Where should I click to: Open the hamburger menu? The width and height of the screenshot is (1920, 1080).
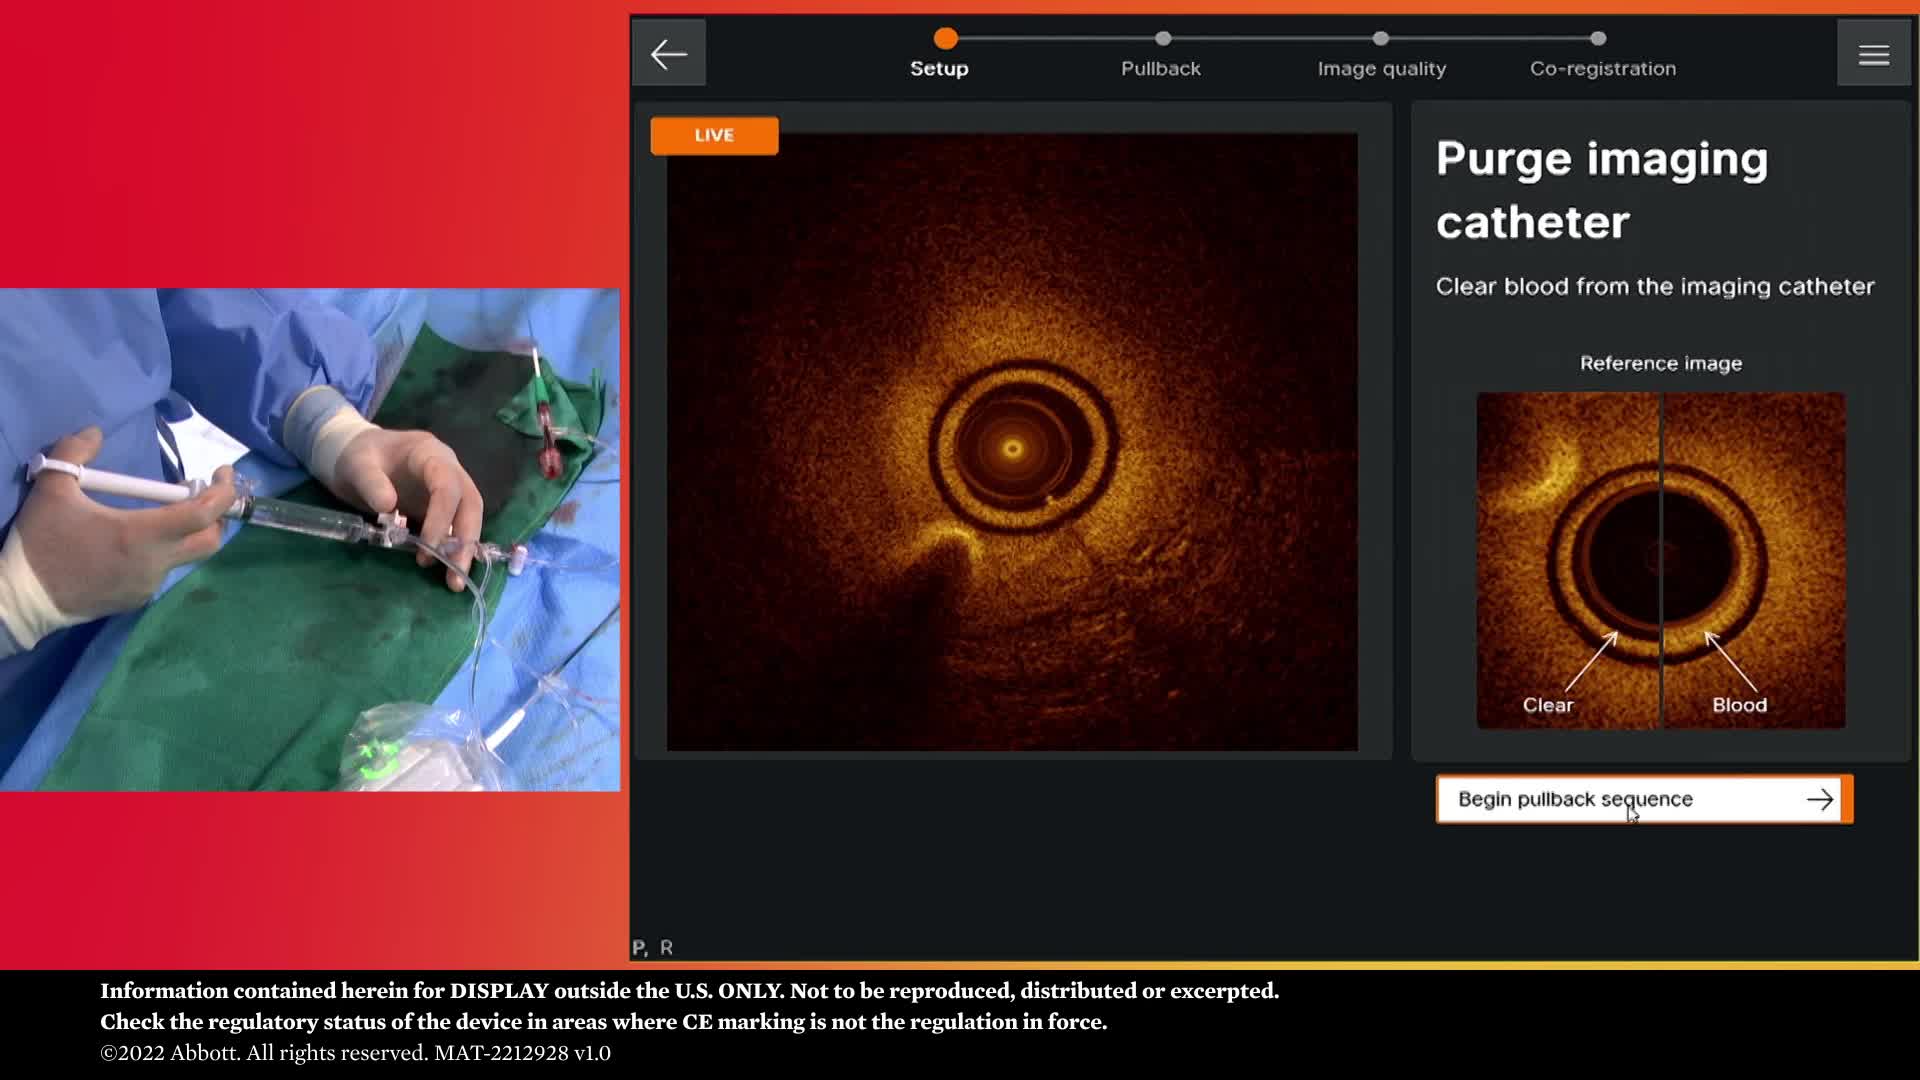click(x=1873, y=54)
